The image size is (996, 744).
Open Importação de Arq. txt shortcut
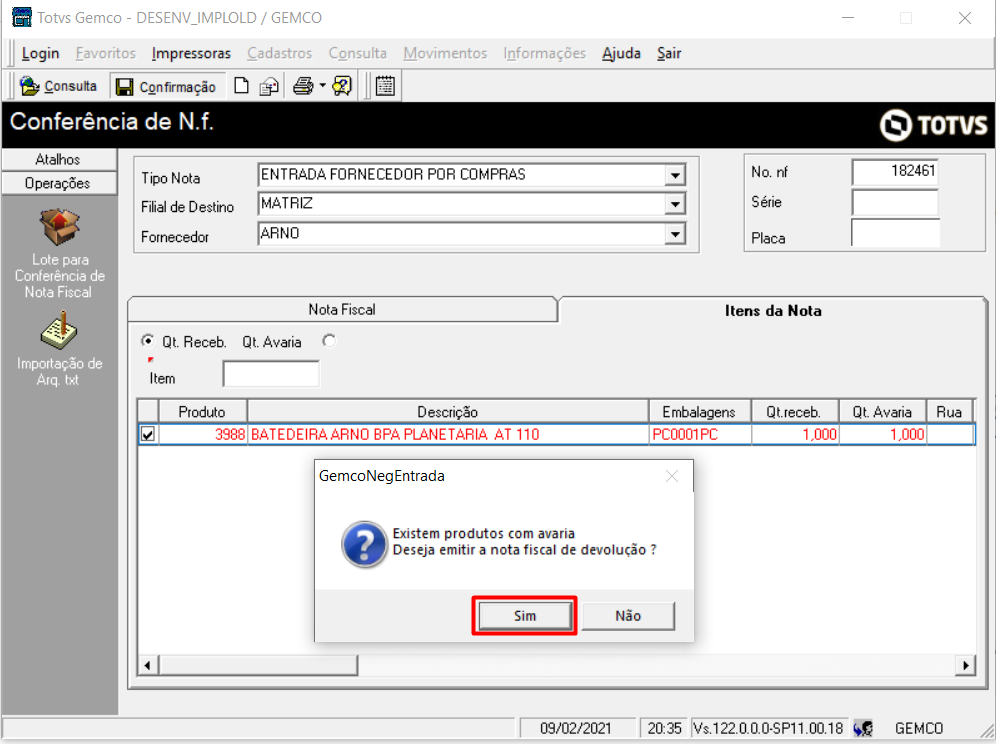[x=60, y=349]
